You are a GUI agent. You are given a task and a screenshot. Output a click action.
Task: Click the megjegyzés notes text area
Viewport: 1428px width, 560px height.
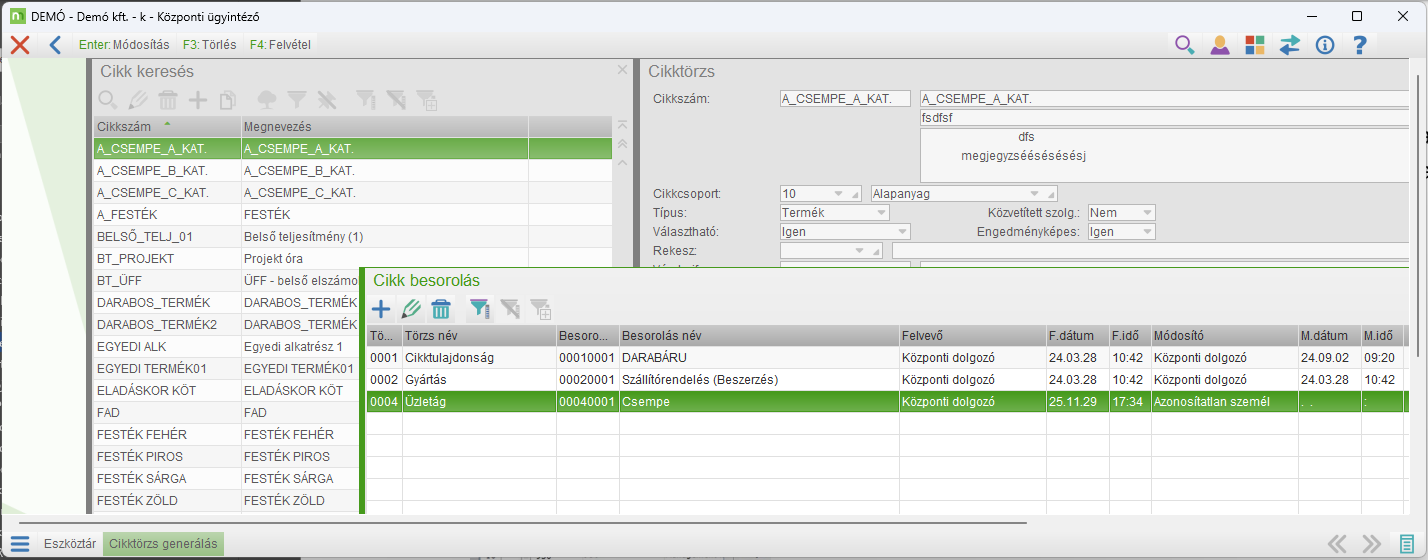[x=1165, y=155]
